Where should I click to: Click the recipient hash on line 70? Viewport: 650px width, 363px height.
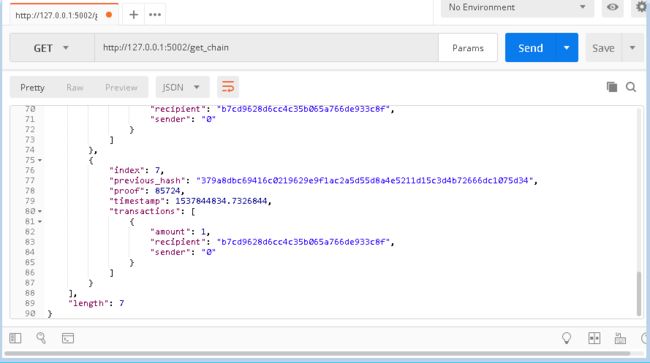303,109
